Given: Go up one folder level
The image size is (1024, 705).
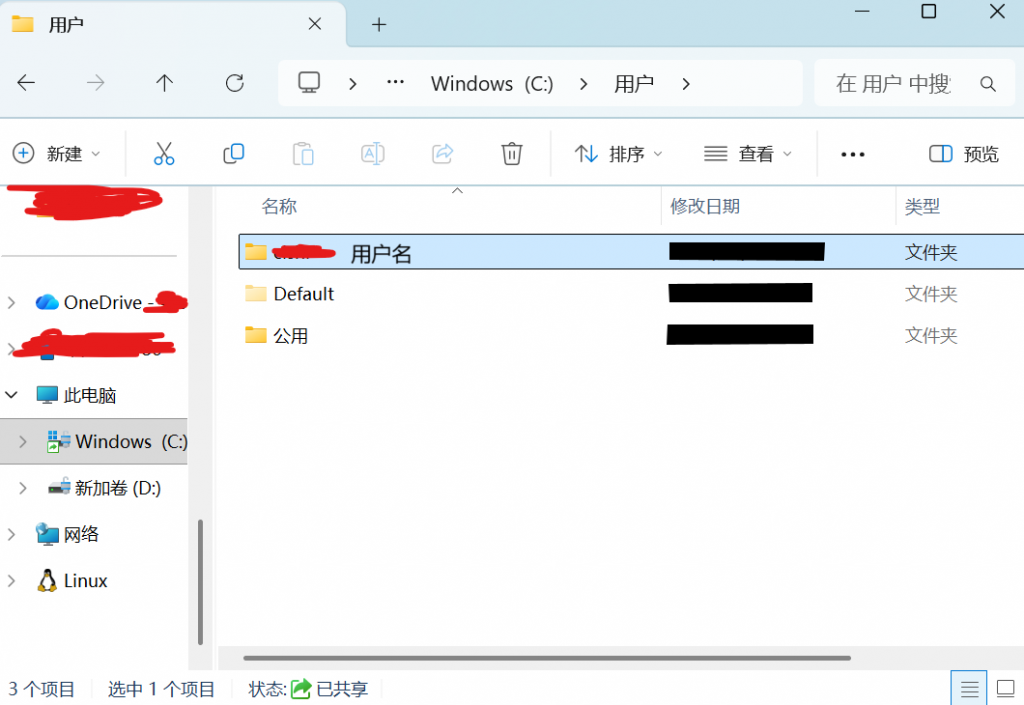Looking at the screenshot, I should coord(165,83).
